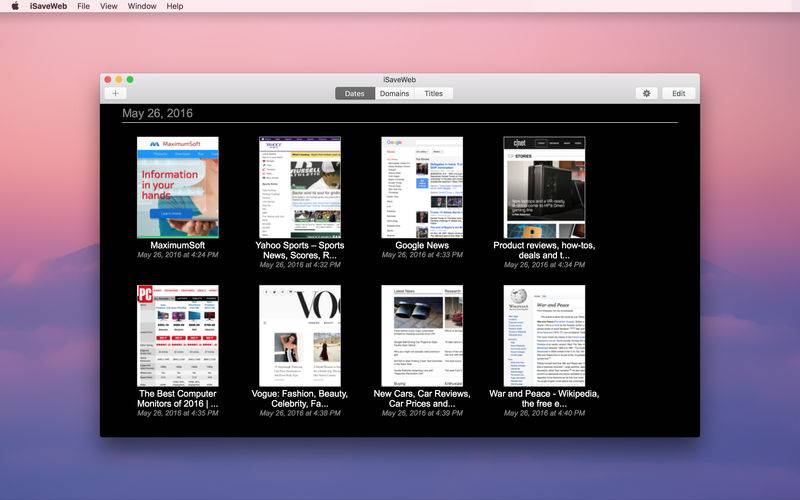Image resolution: width=800 pixels, height=500 pixels.
Task: Select the War and Peace Wikipedia thumbnail
Action: (544, 336)
